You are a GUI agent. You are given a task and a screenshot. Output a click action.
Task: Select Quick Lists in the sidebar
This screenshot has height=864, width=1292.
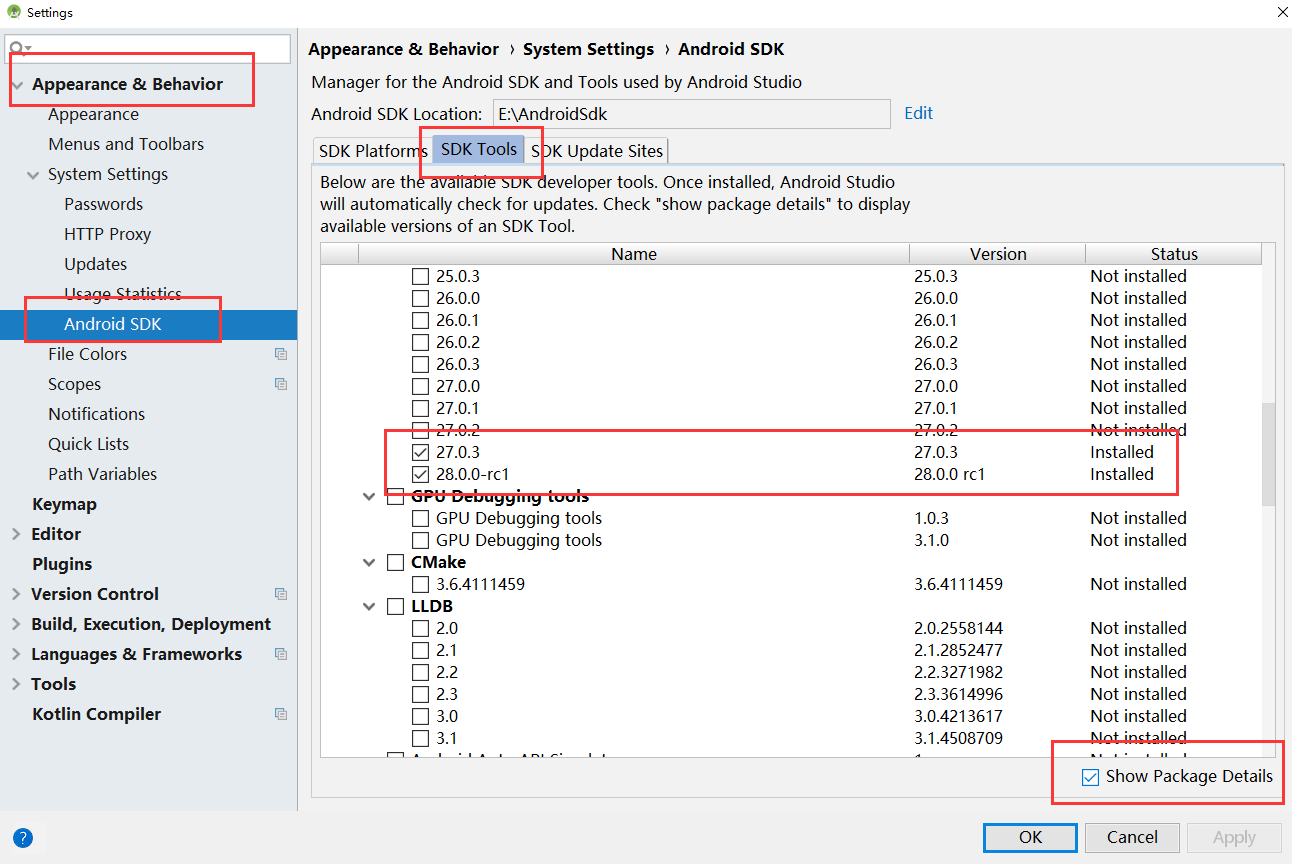coord(88,444)
